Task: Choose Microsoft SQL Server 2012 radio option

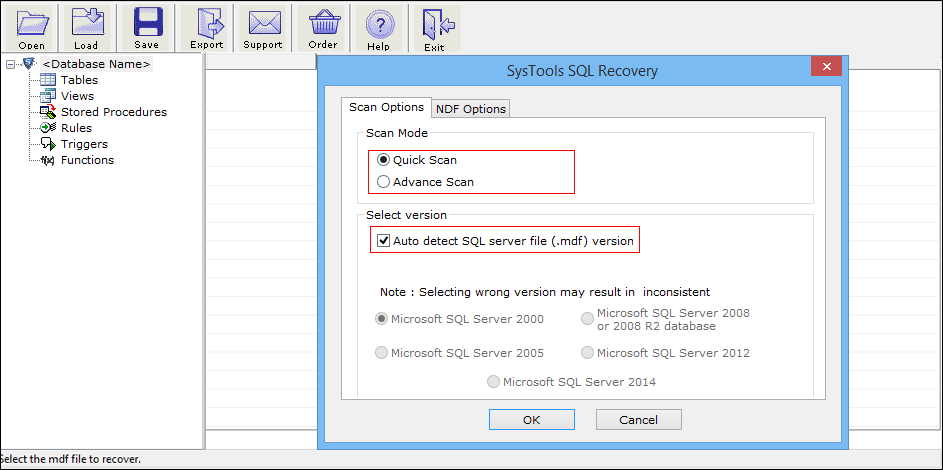Action: coord(588,353)
